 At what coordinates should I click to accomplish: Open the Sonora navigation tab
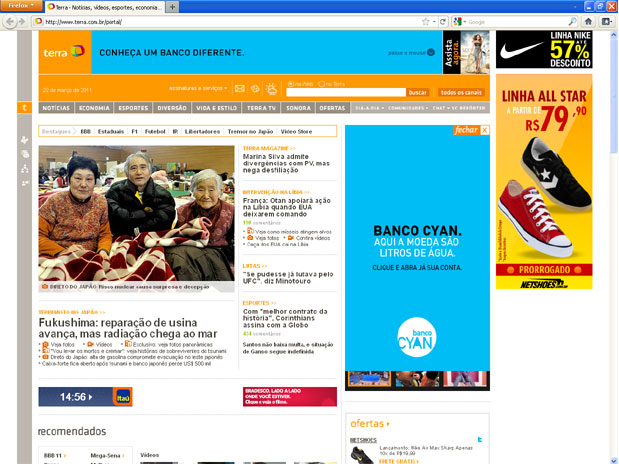(x=298, y=108)
